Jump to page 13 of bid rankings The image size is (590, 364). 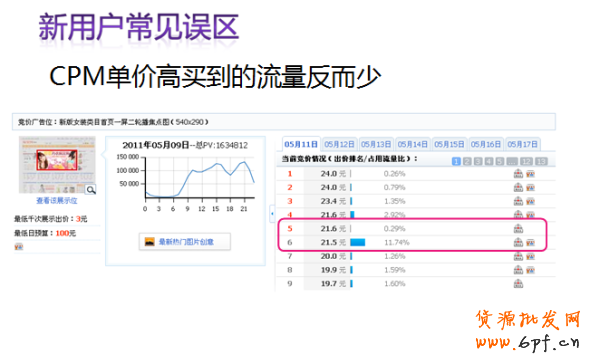pyautogui.click(x=541, y=161)
